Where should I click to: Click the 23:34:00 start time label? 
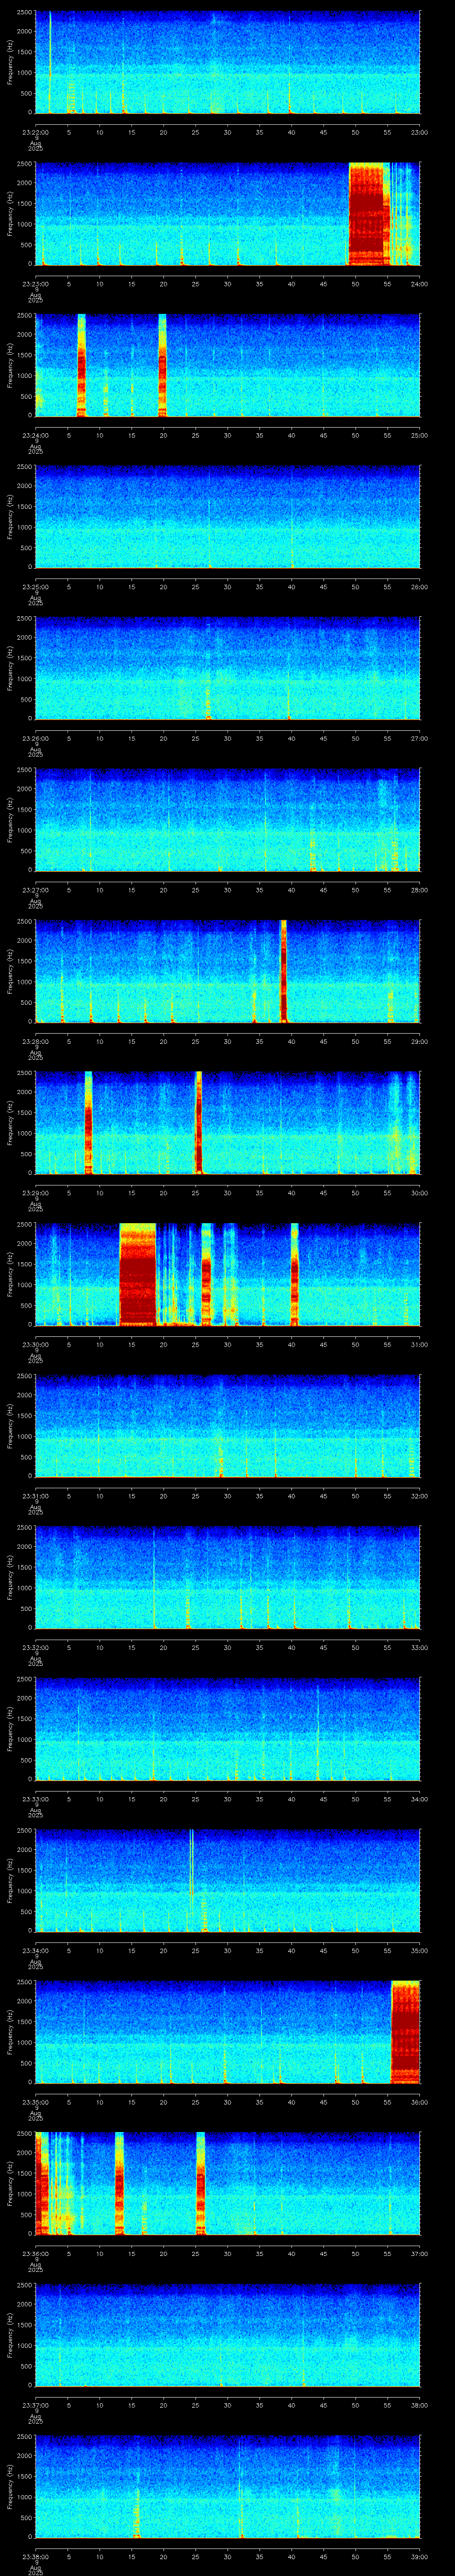(x=35, y=1951)
